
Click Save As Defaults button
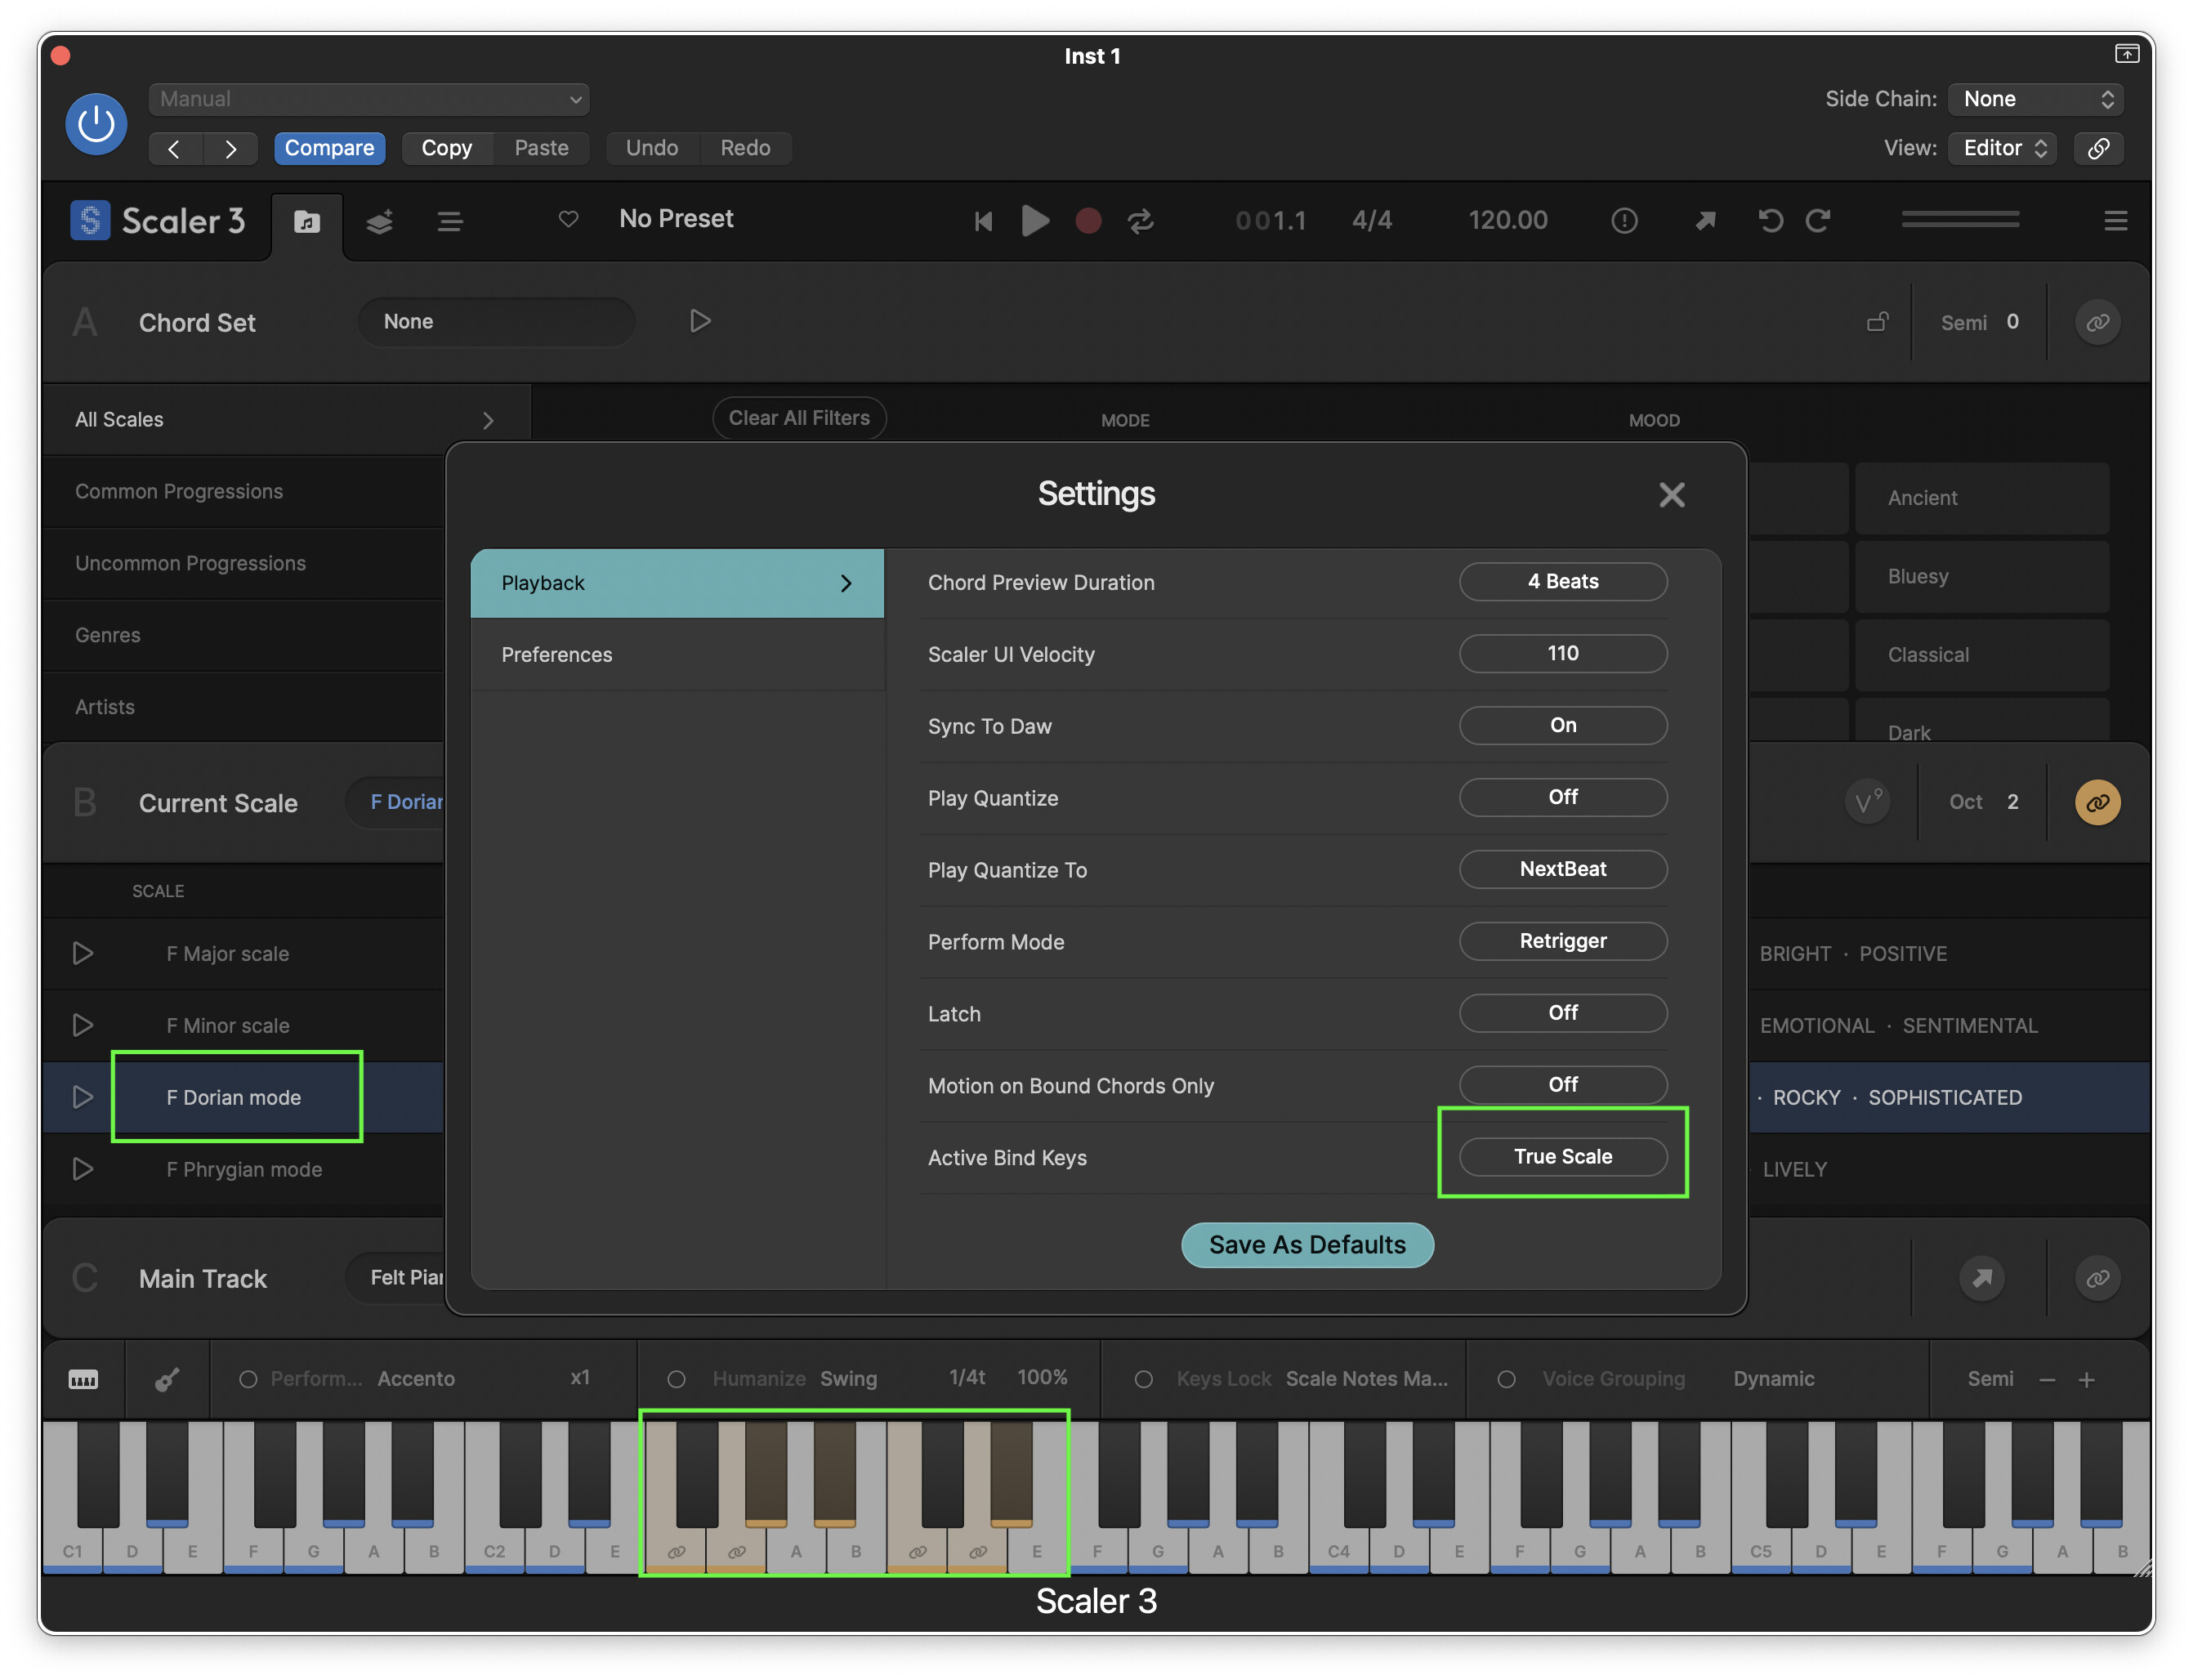(1307, 1245)
